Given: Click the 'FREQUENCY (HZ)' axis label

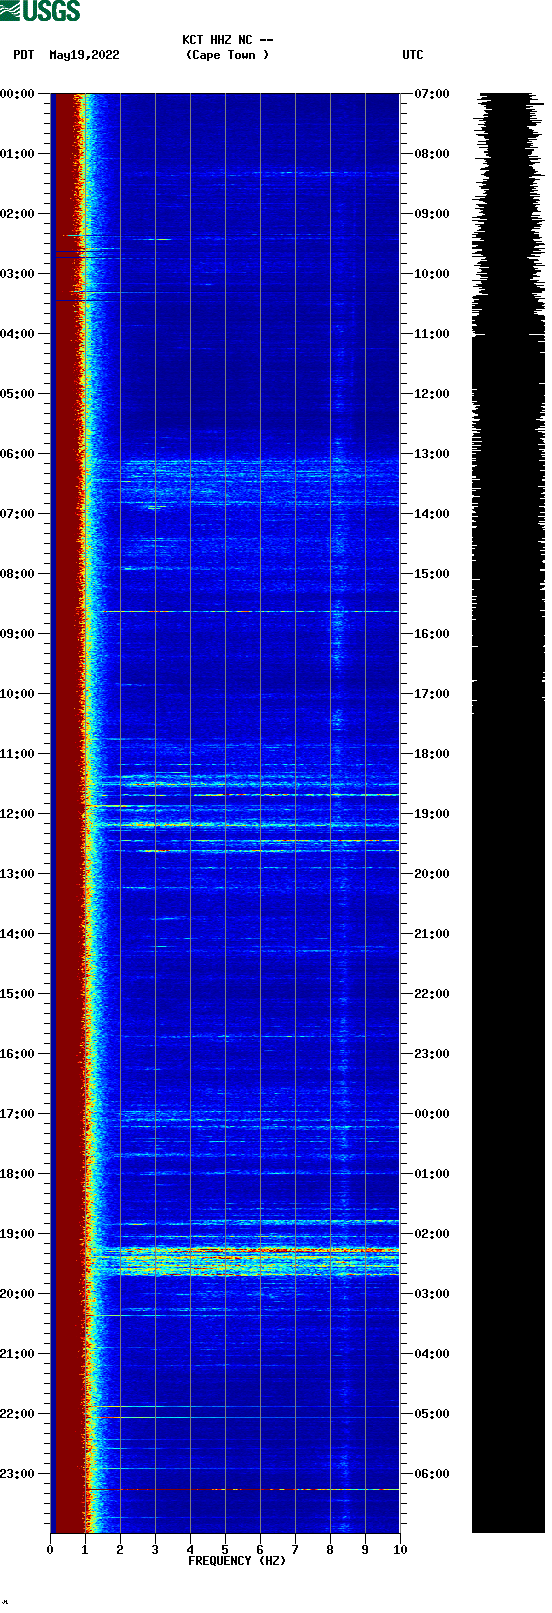Looking at the screenshot, I should [237, 1561].
